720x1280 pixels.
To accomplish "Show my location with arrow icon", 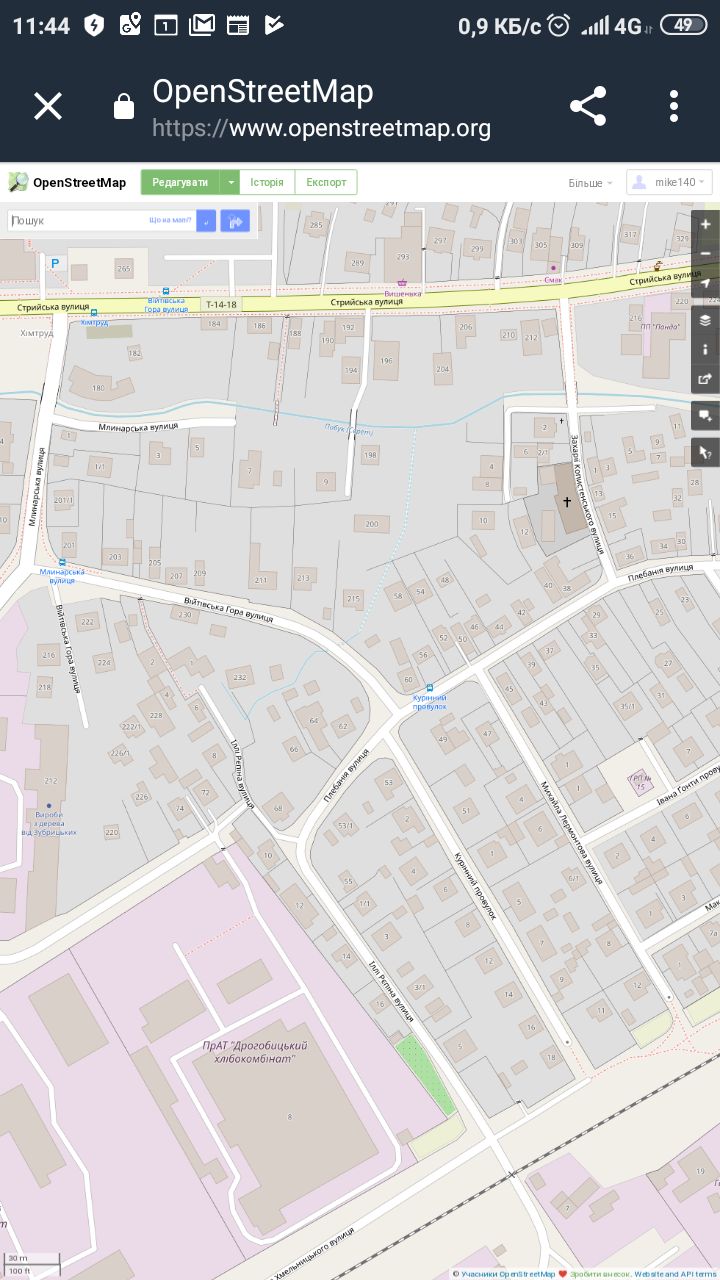I will pos(705,284).
